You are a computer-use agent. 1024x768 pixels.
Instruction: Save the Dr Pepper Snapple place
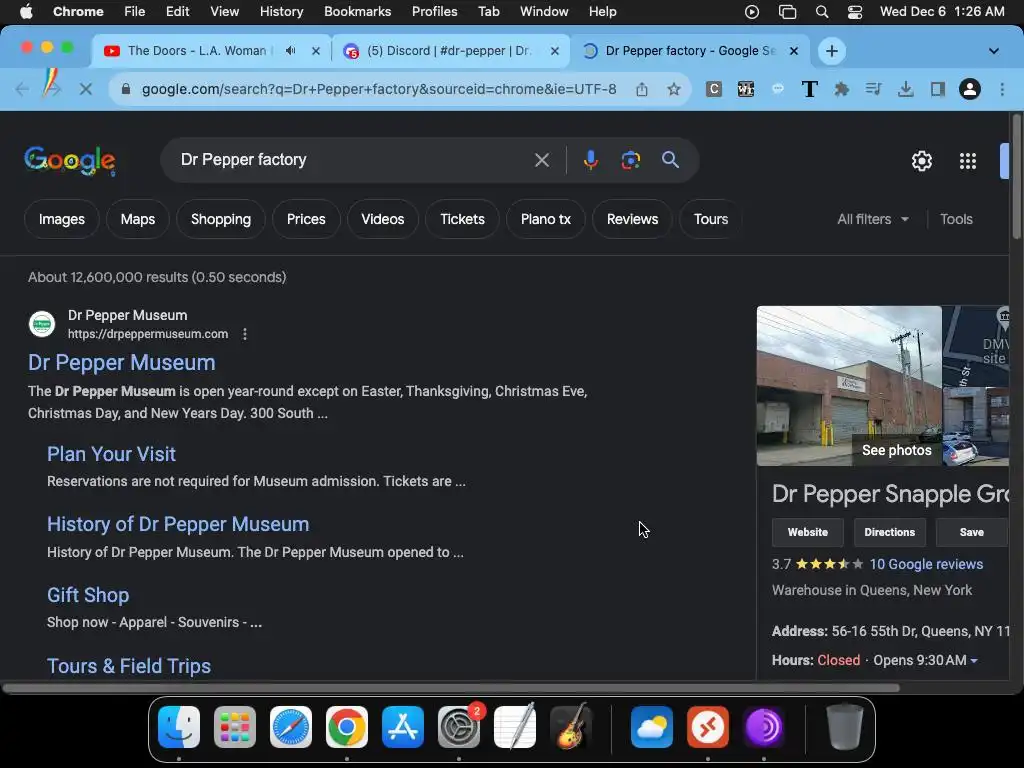[971, 532]
